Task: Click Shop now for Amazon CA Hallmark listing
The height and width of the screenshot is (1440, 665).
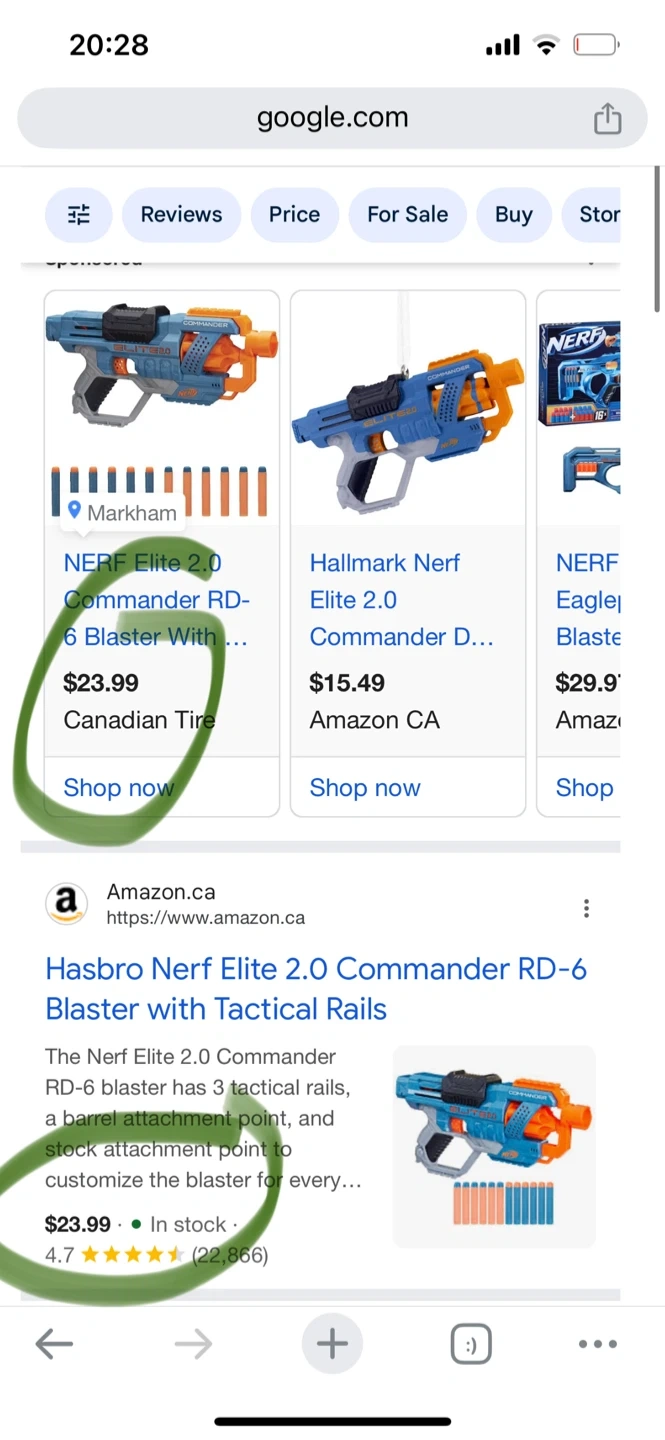Action: click(x=365, y=788)
